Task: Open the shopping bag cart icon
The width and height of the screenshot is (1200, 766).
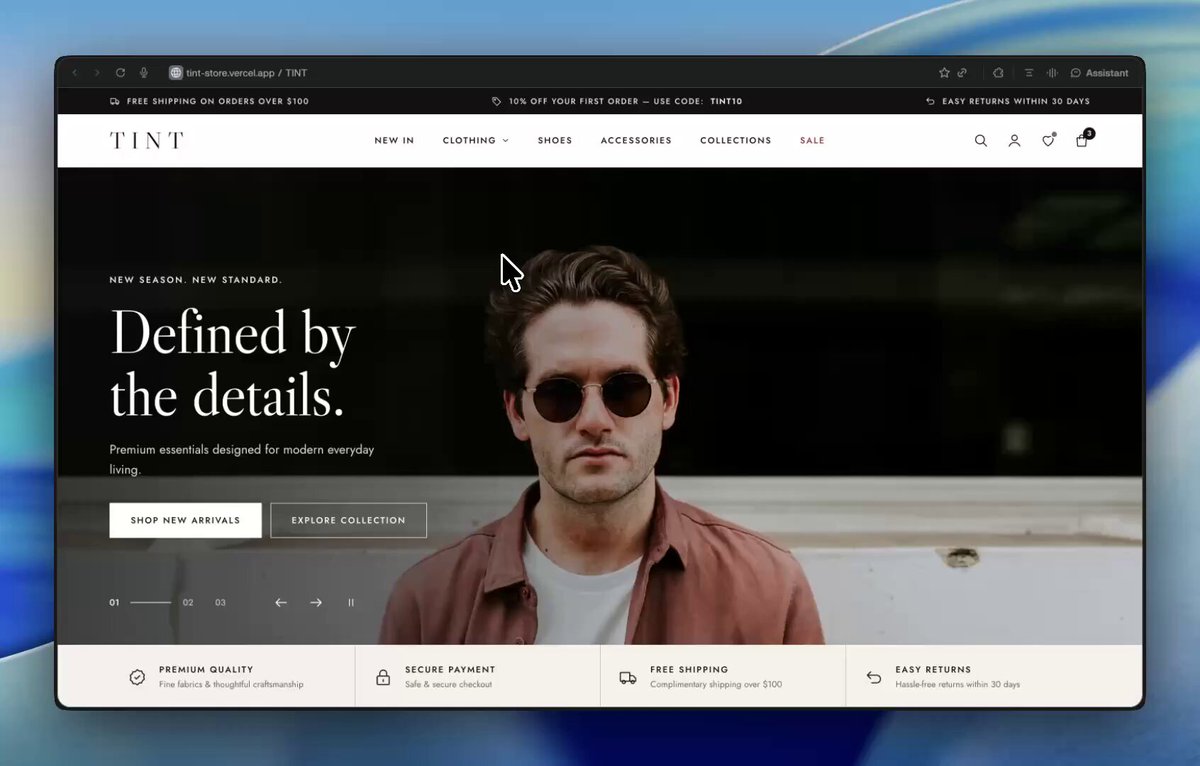Action: click(x=1082, y=140)
